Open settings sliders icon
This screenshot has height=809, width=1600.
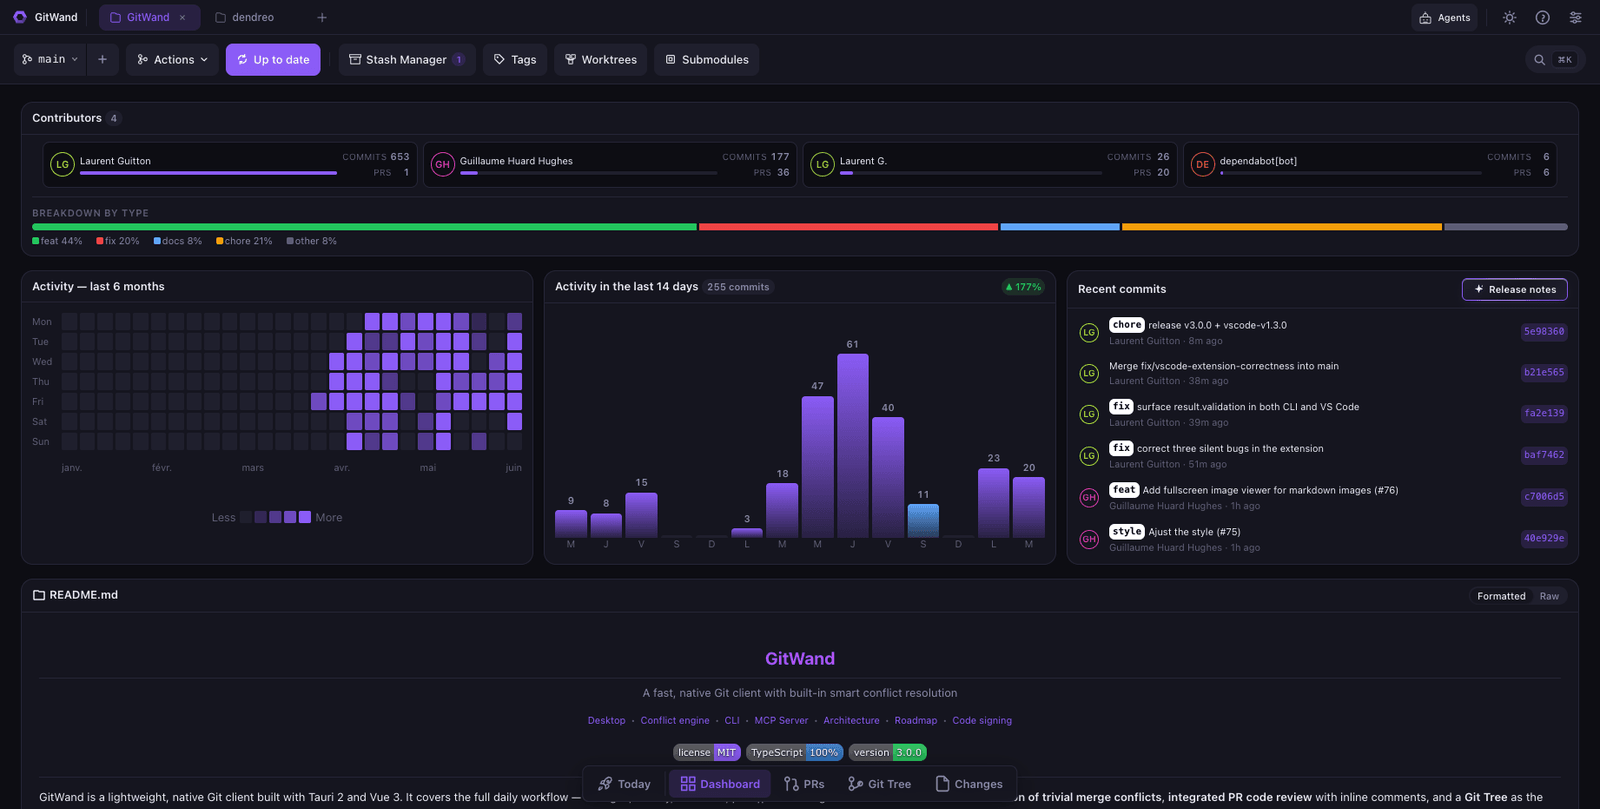pos(1575,17)
